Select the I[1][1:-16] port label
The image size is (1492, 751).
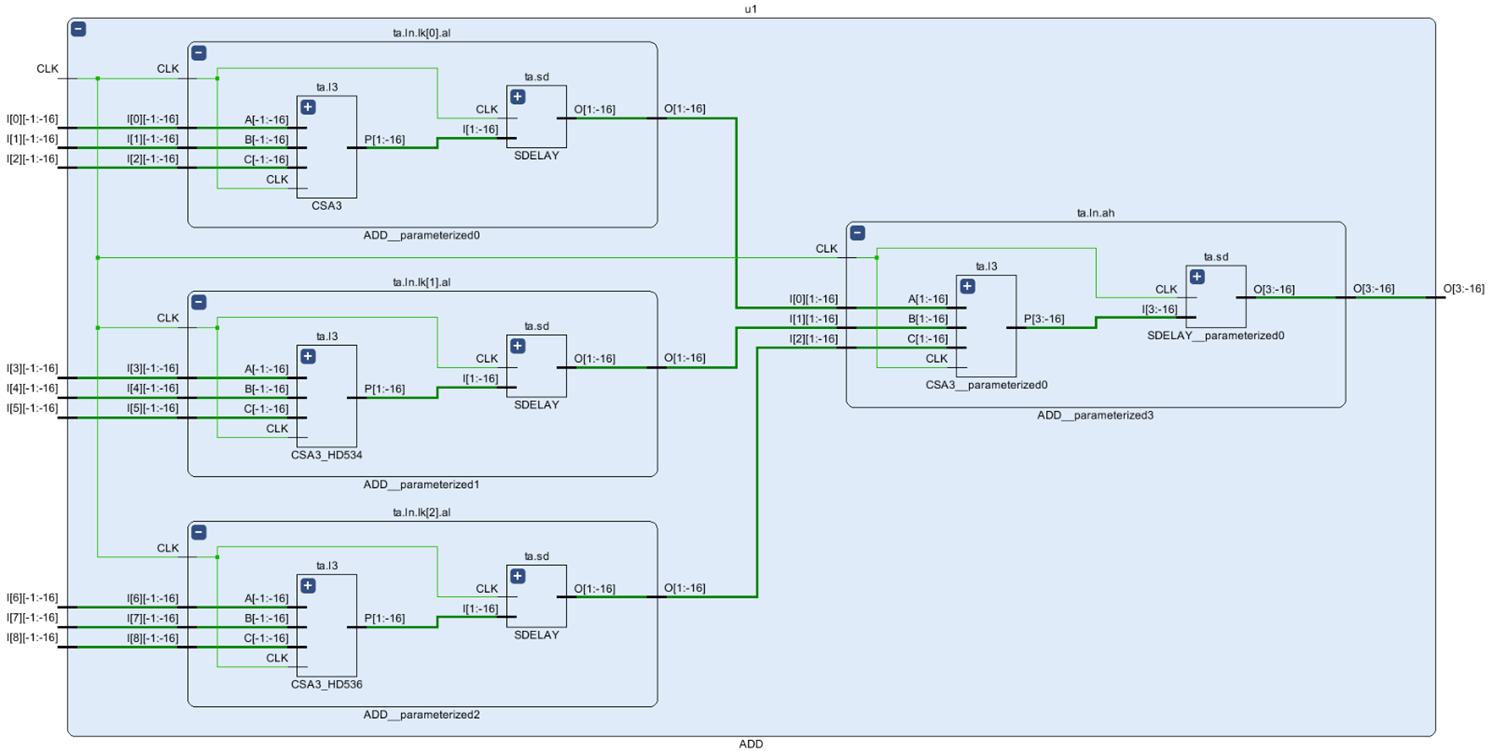pos(813,319)
